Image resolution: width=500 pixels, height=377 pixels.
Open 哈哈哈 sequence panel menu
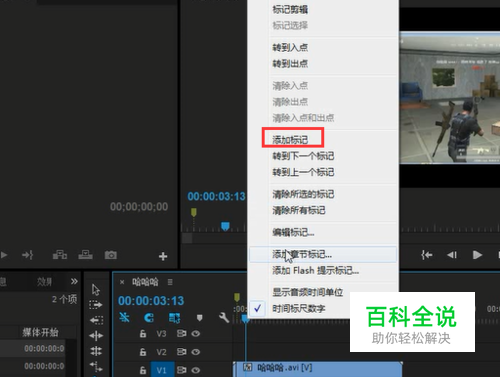pos(170,282)
